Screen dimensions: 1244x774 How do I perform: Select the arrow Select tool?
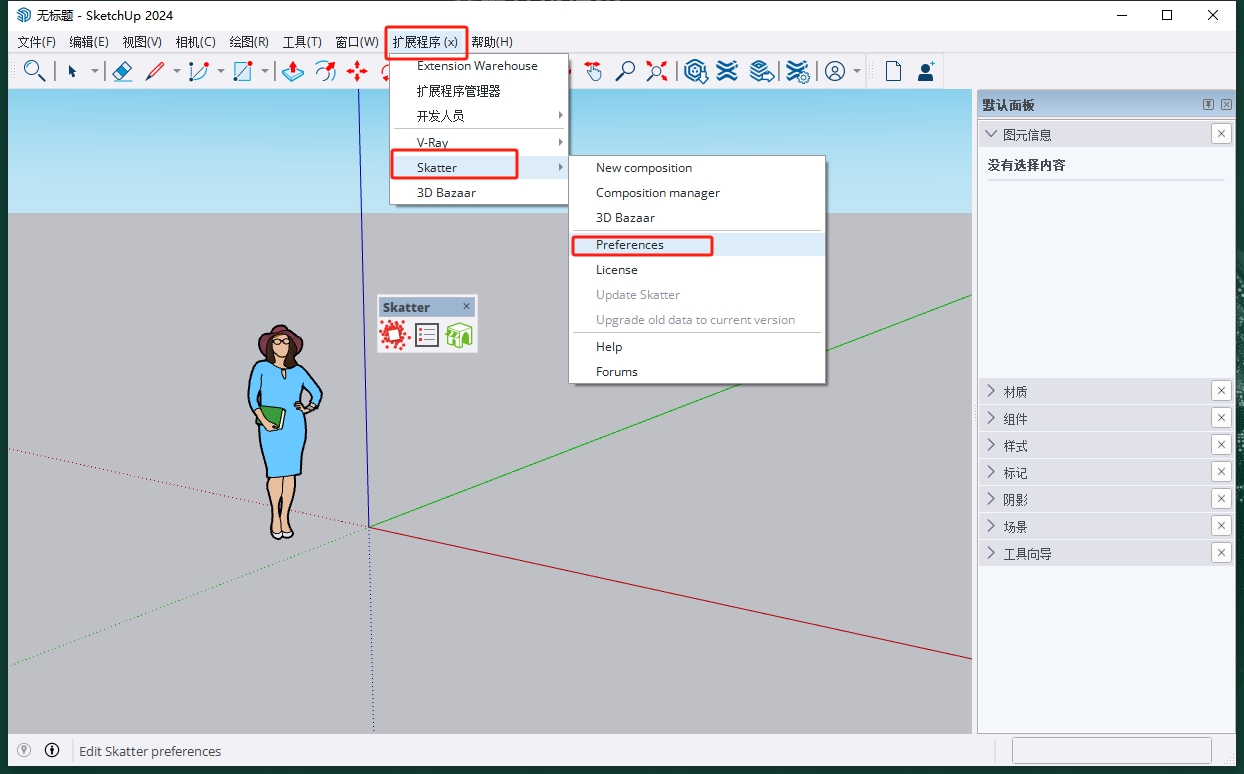click(72, 71)
